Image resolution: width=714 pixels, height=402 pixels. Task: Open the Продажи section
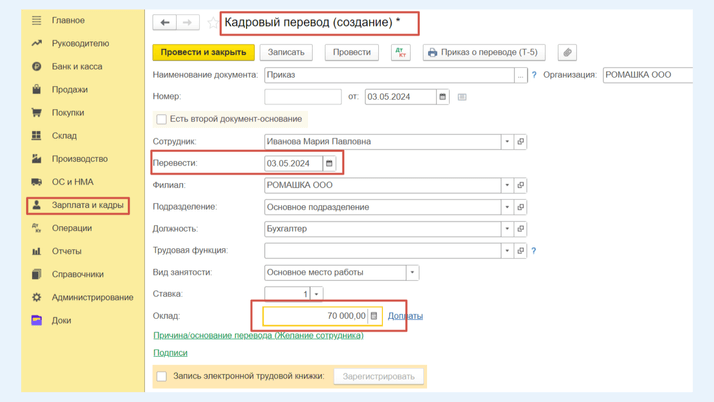(x=69, y=90)
